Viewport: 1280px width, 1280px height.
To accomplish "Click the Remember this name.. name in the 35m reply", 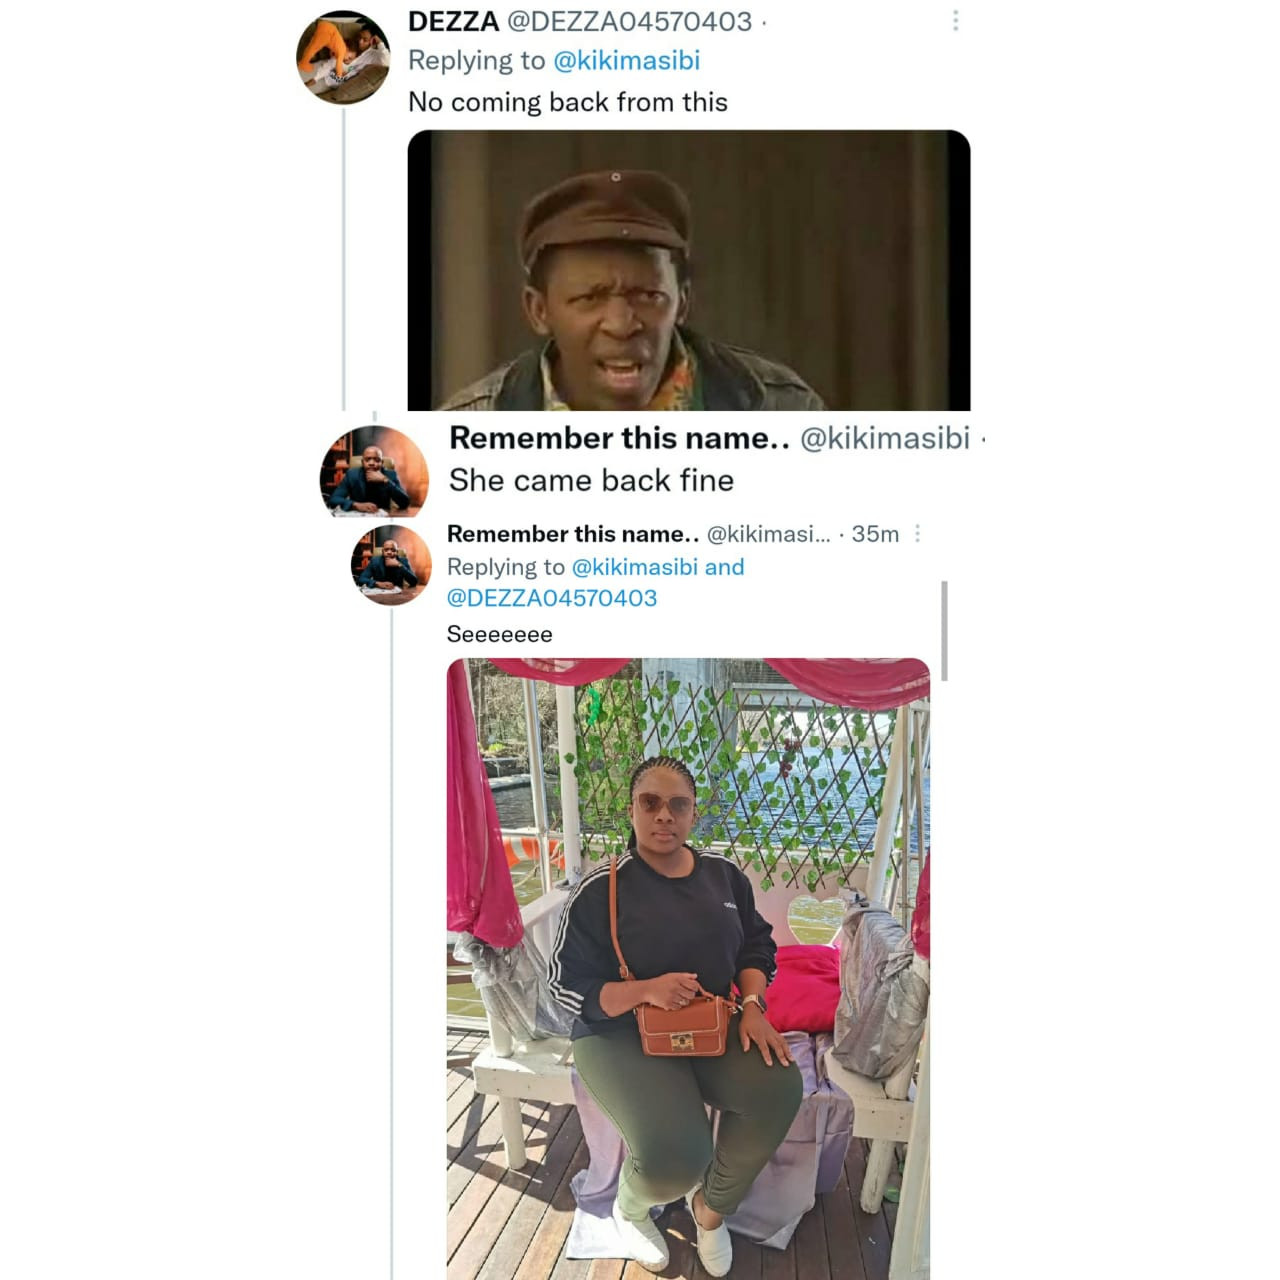I will [x=572, y=534].
